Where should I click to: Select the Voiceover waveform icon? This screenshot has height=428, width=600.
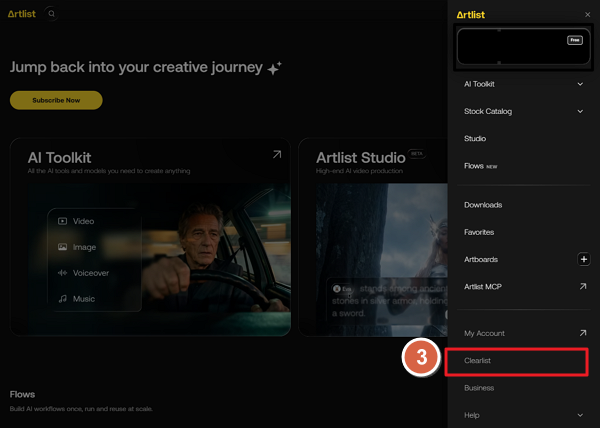pyautogui.click(x=62, y=273)
